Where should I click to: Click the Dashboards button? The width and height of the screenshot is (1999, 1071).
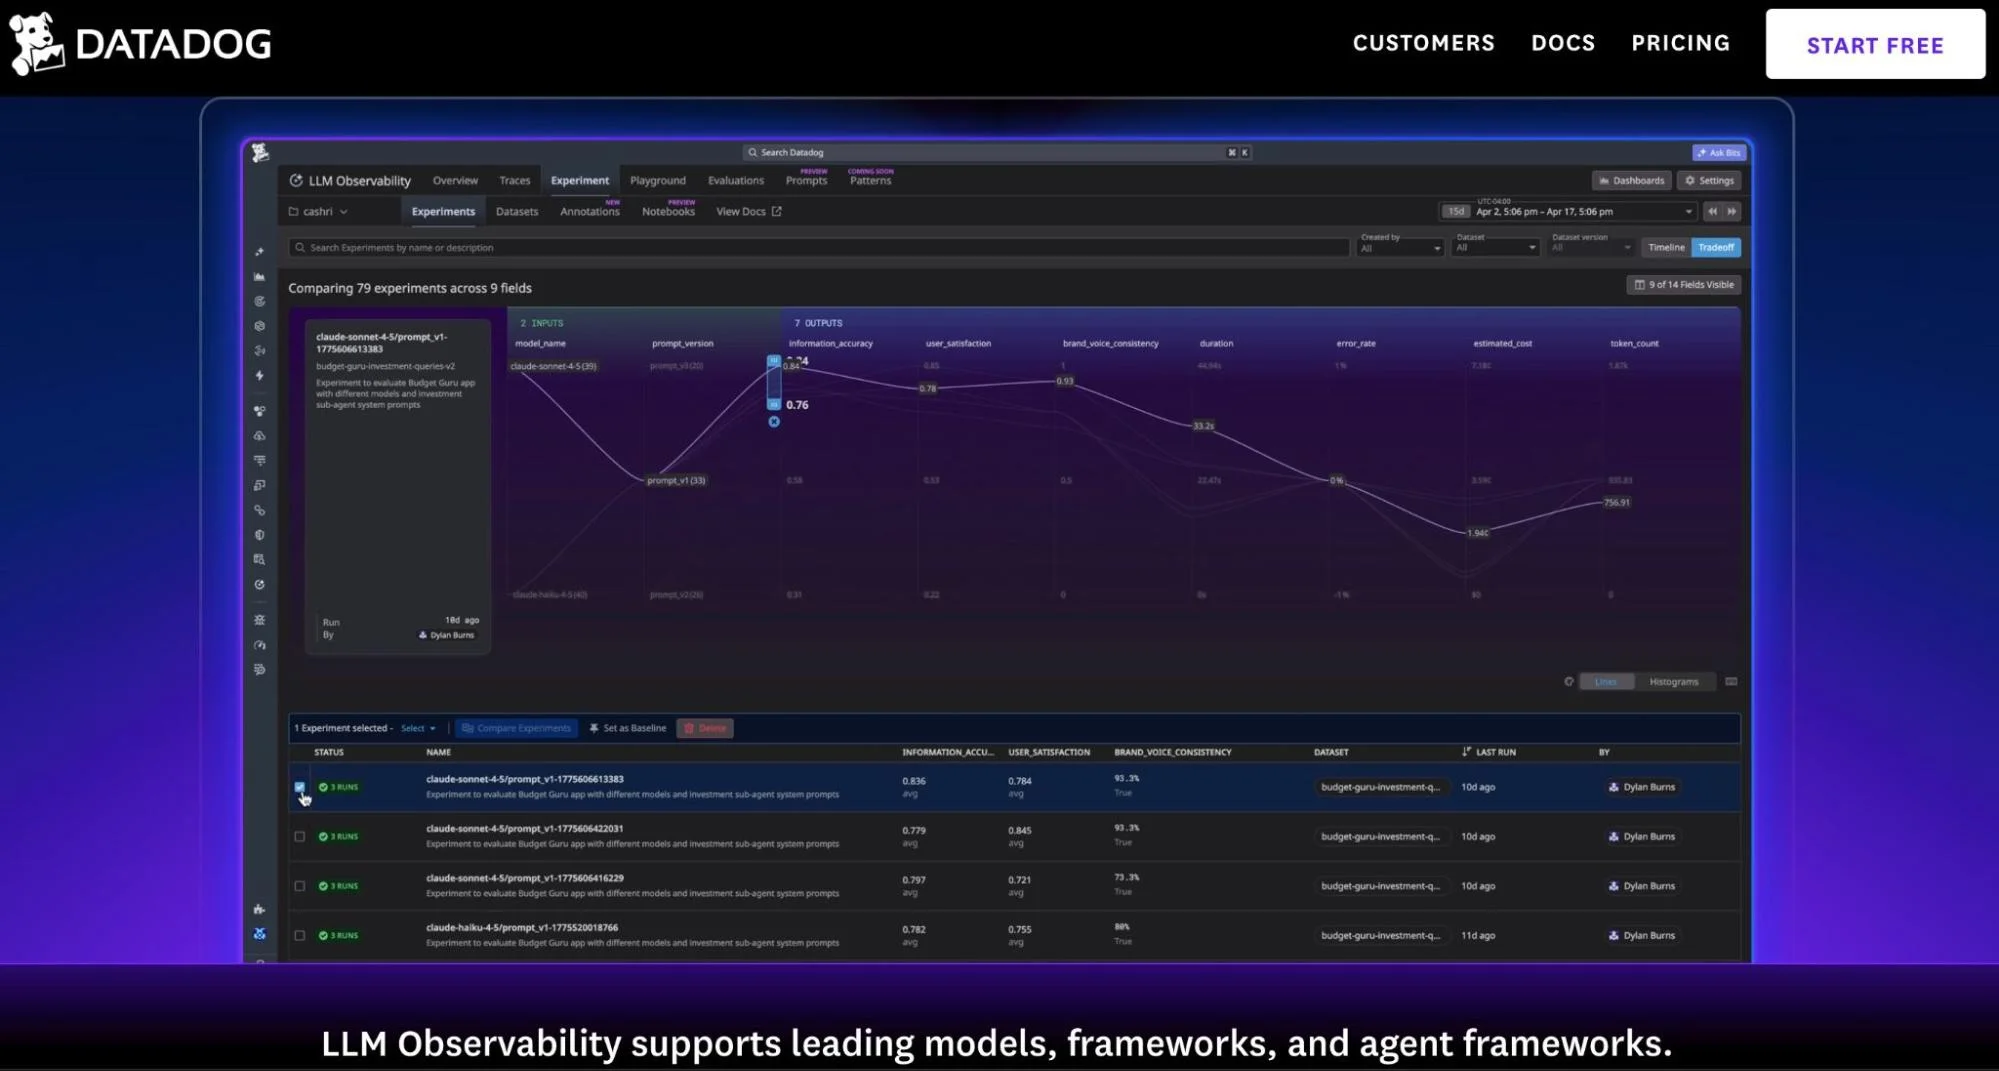click(1632, 181)
